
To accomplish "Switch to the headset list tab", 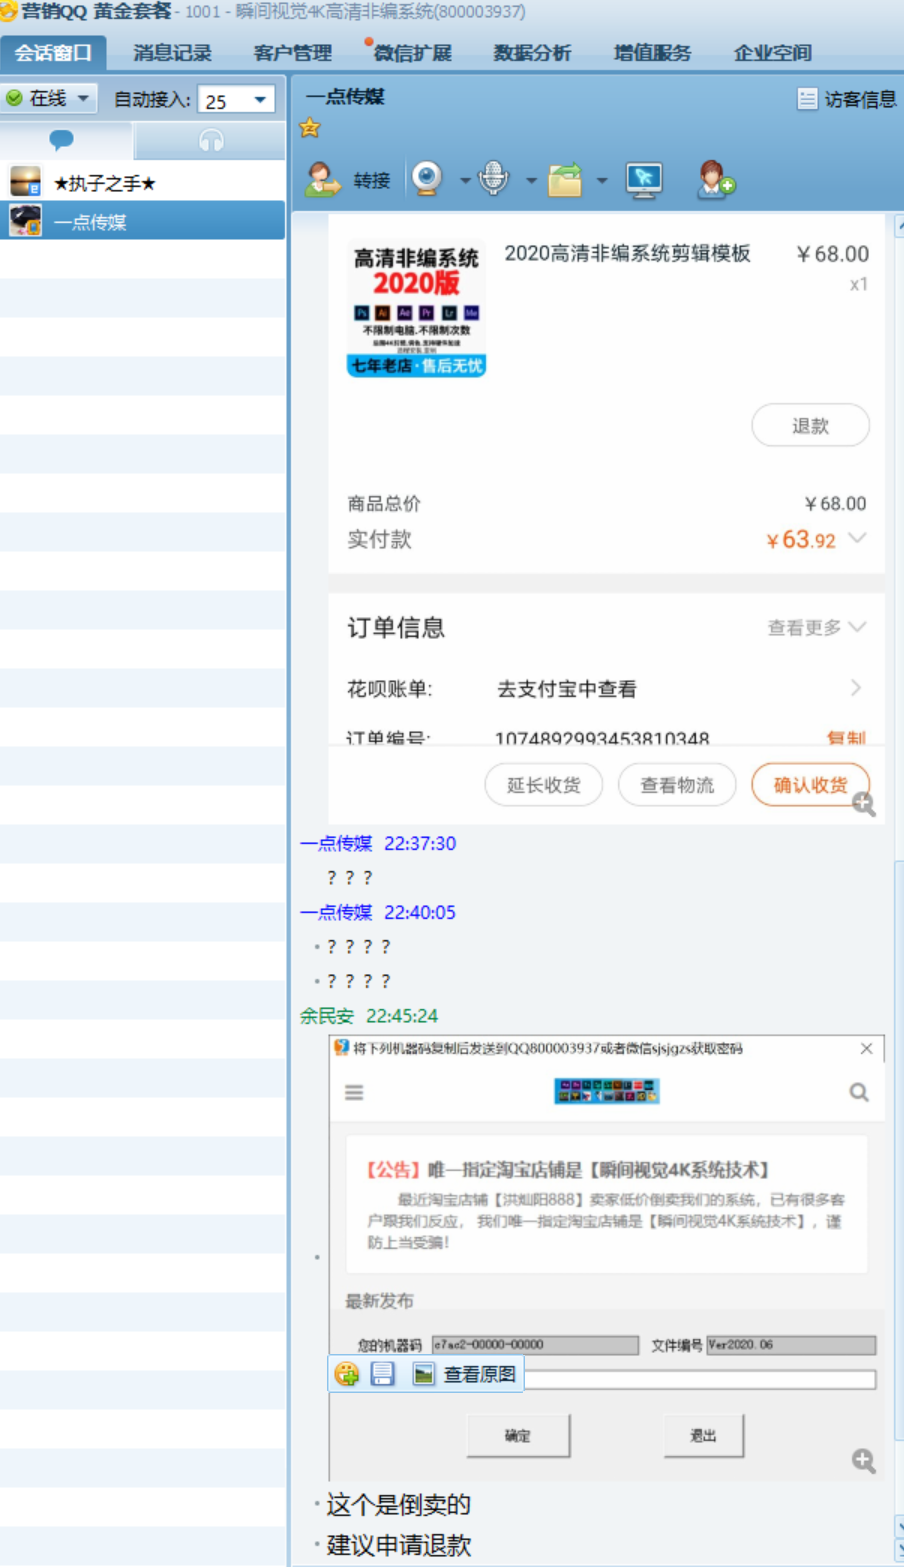I will tap(211, 139).
